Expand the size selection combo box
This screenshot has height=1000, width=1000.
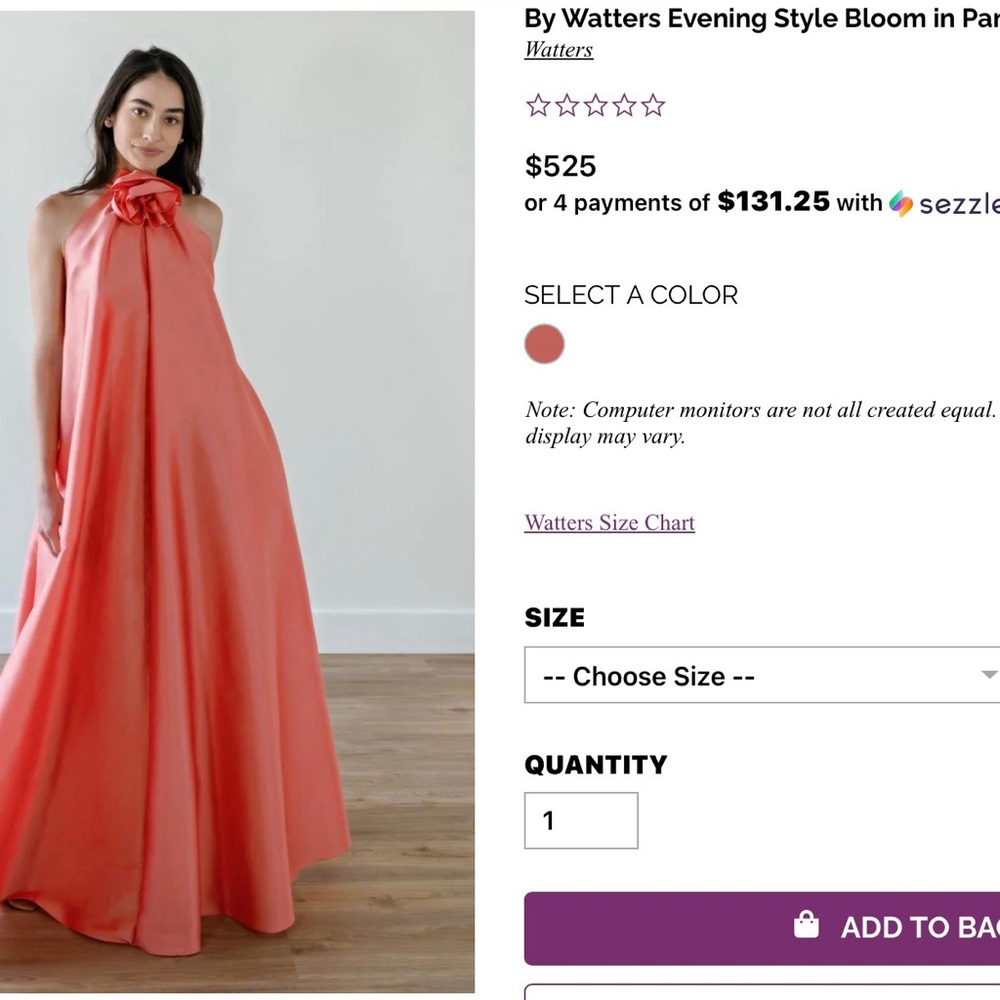pyautogui.click(x=760, y=676)
